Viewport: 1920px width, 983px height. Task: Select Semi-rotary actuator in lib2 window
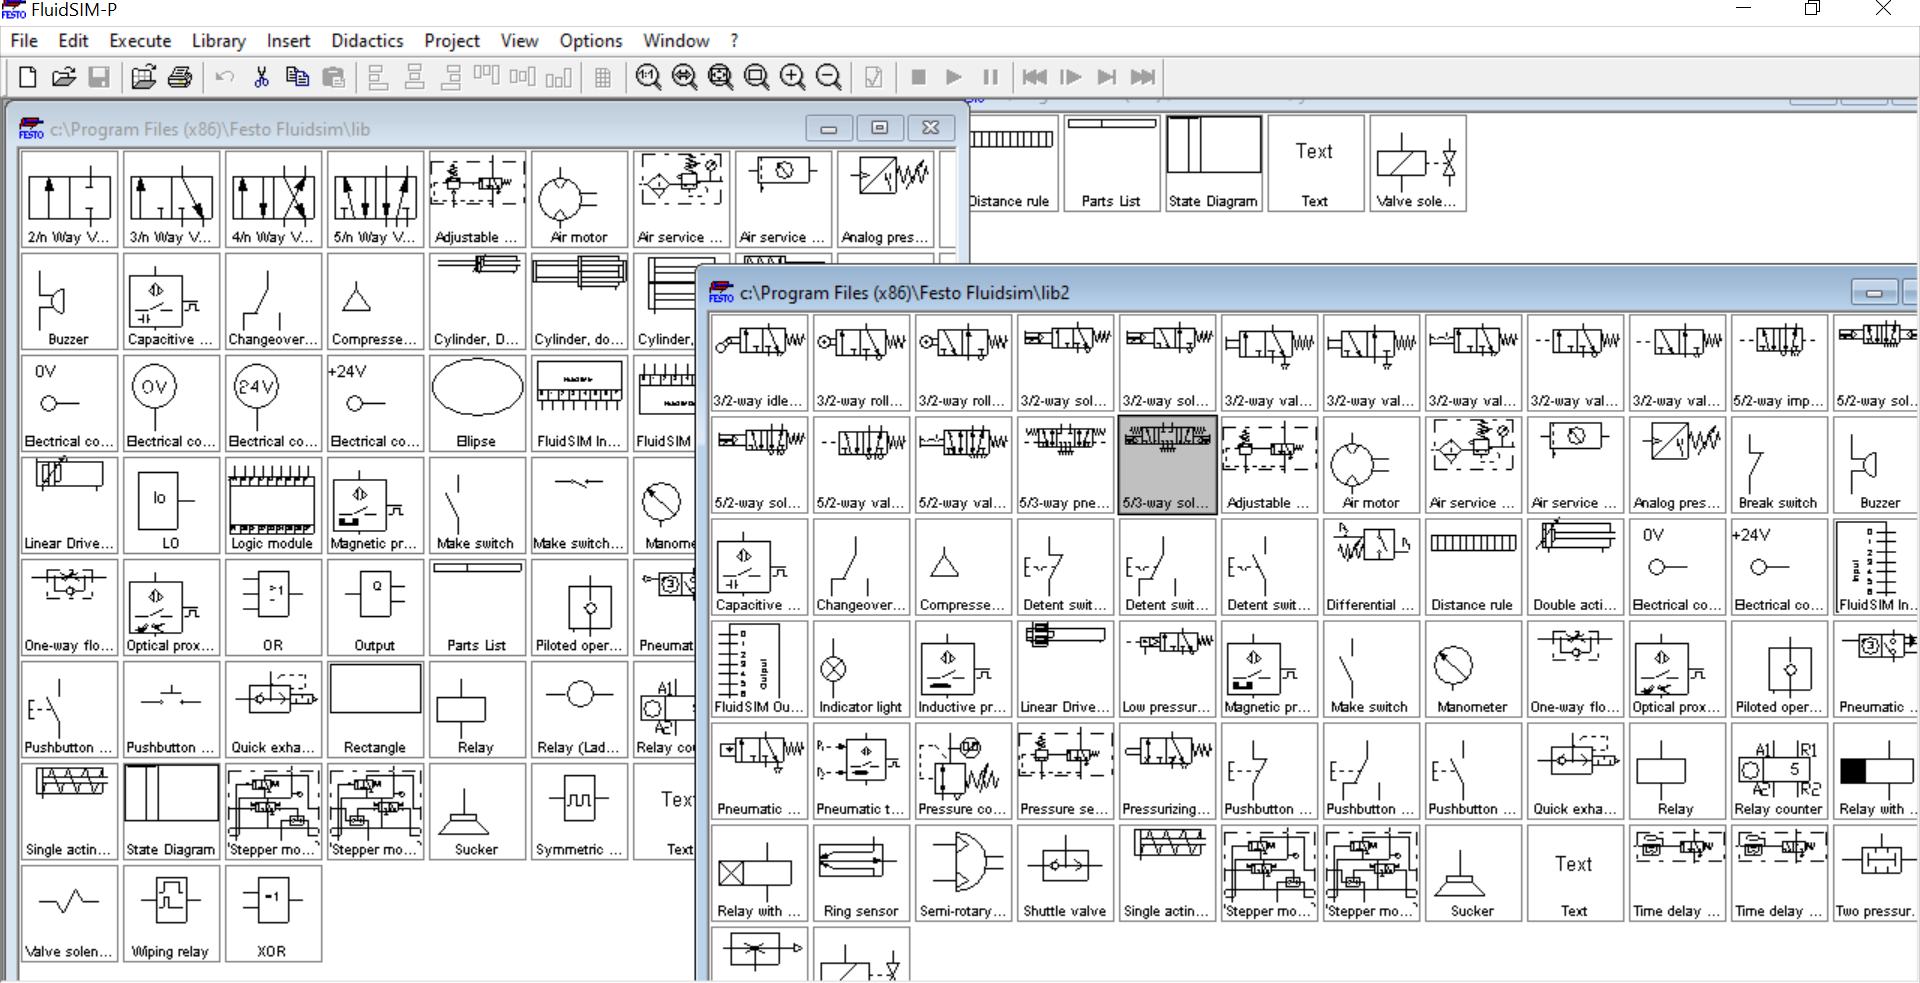tap(963, 873)
